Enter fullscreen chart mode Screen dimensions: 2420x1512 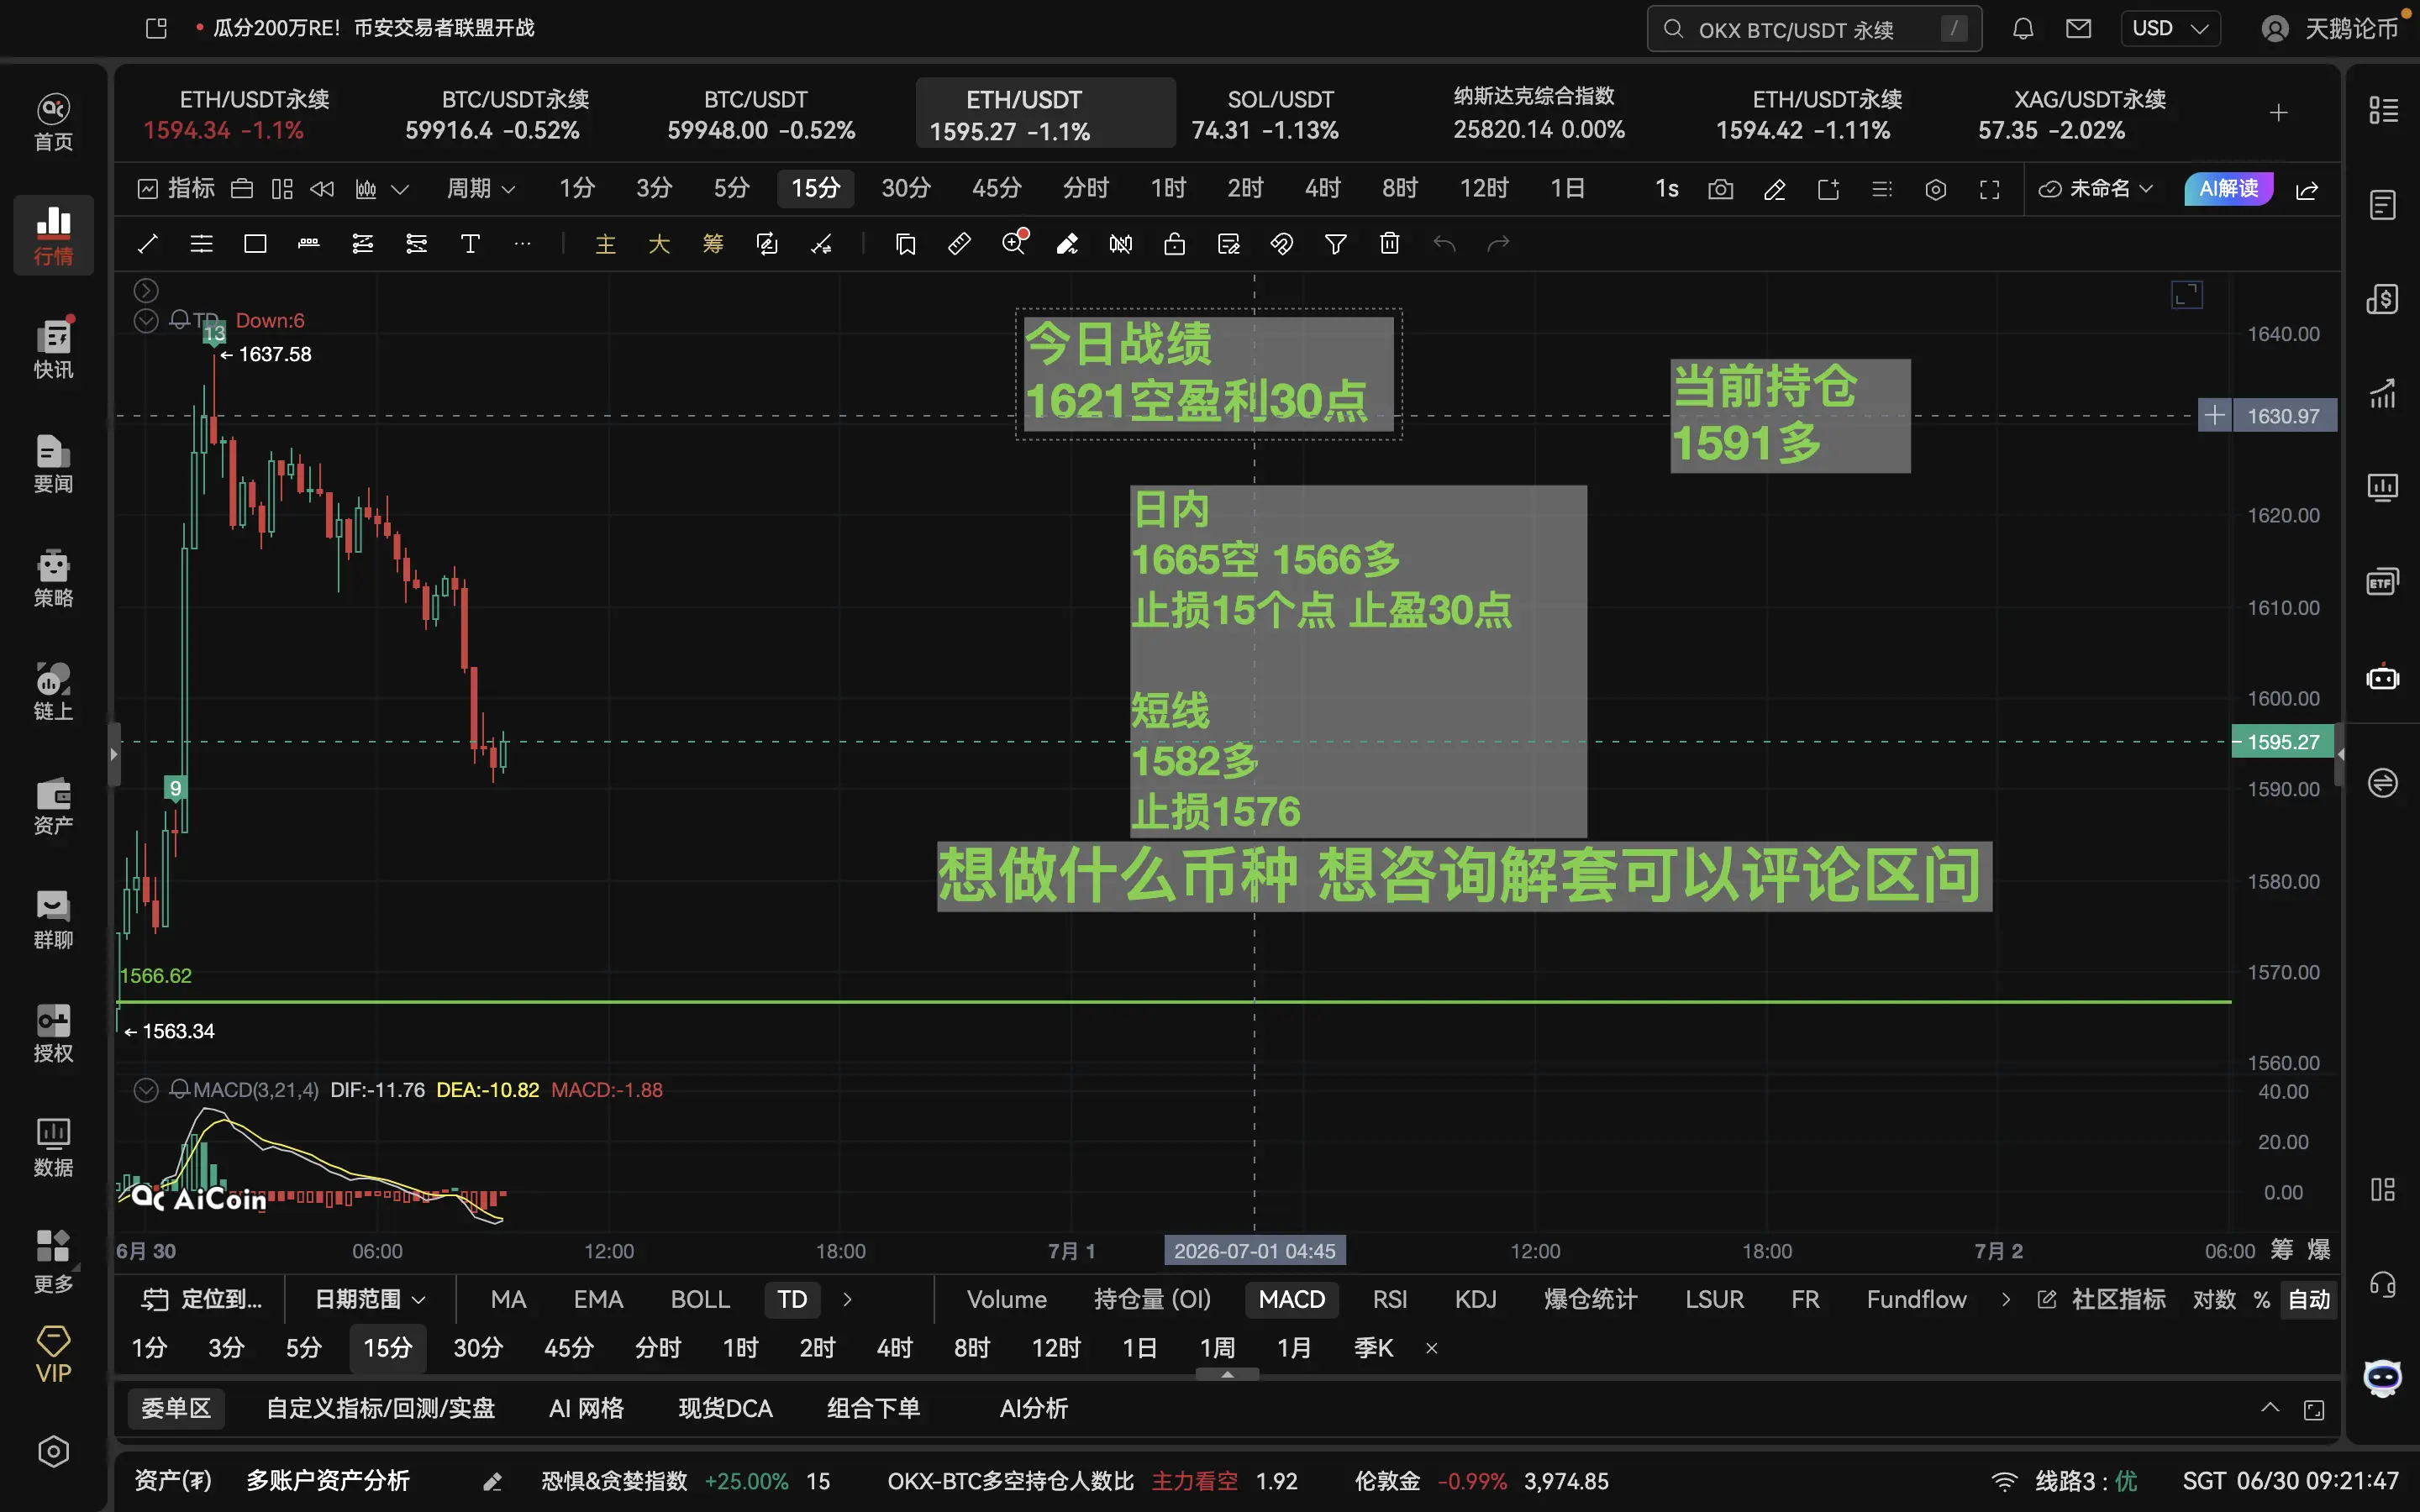coord(1989,189)
